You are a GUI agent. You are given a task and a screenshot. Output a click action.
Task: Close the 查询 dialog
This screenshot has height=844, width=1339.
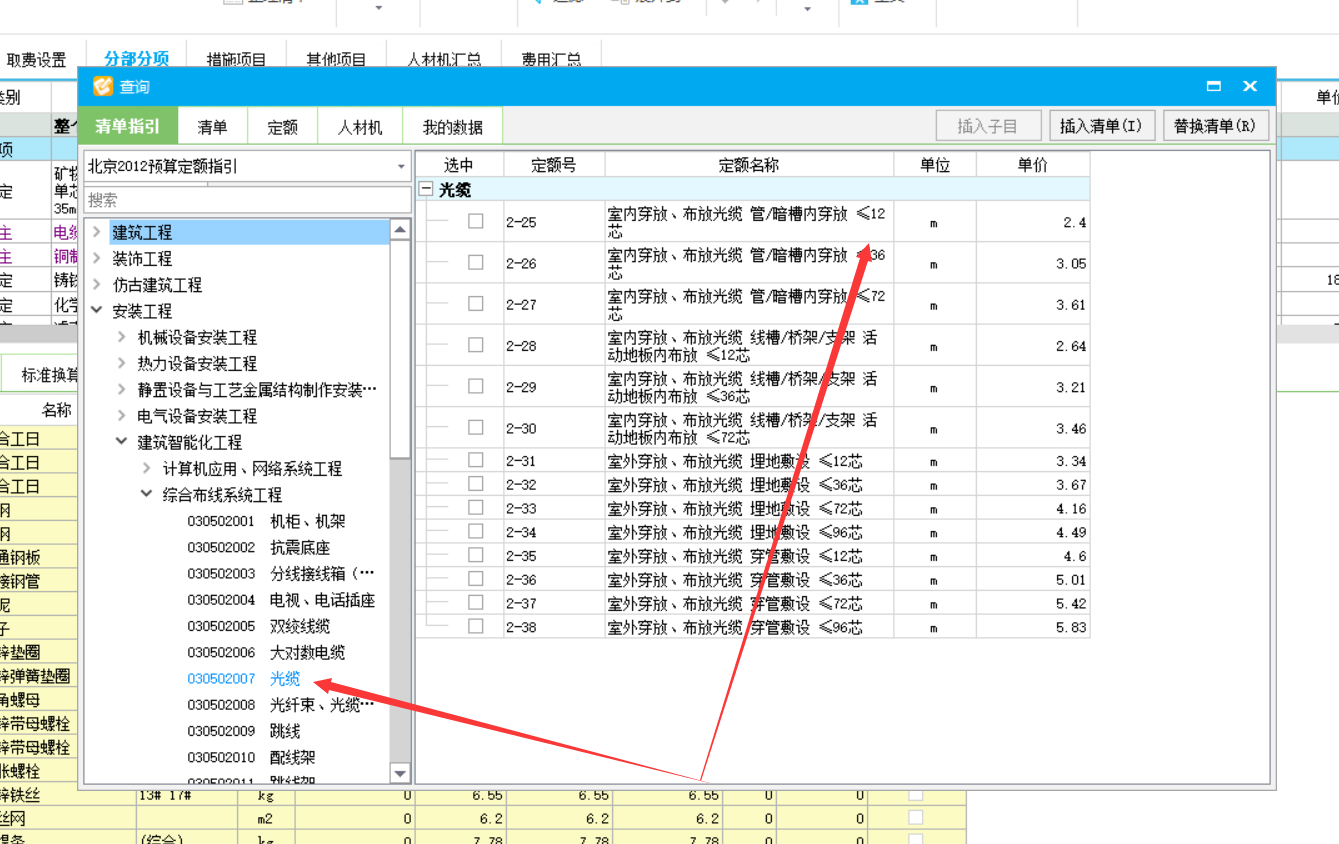coord(1250,86)
